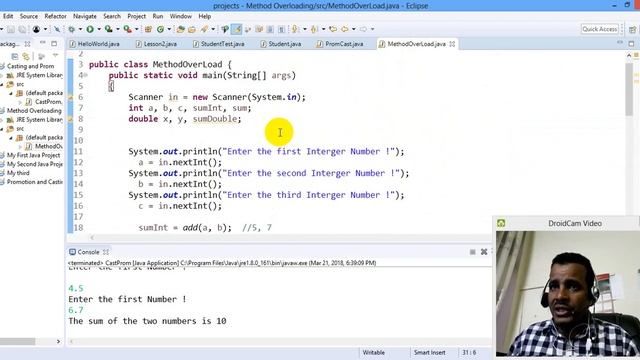Minimize the Package Explorer panel

42,42
